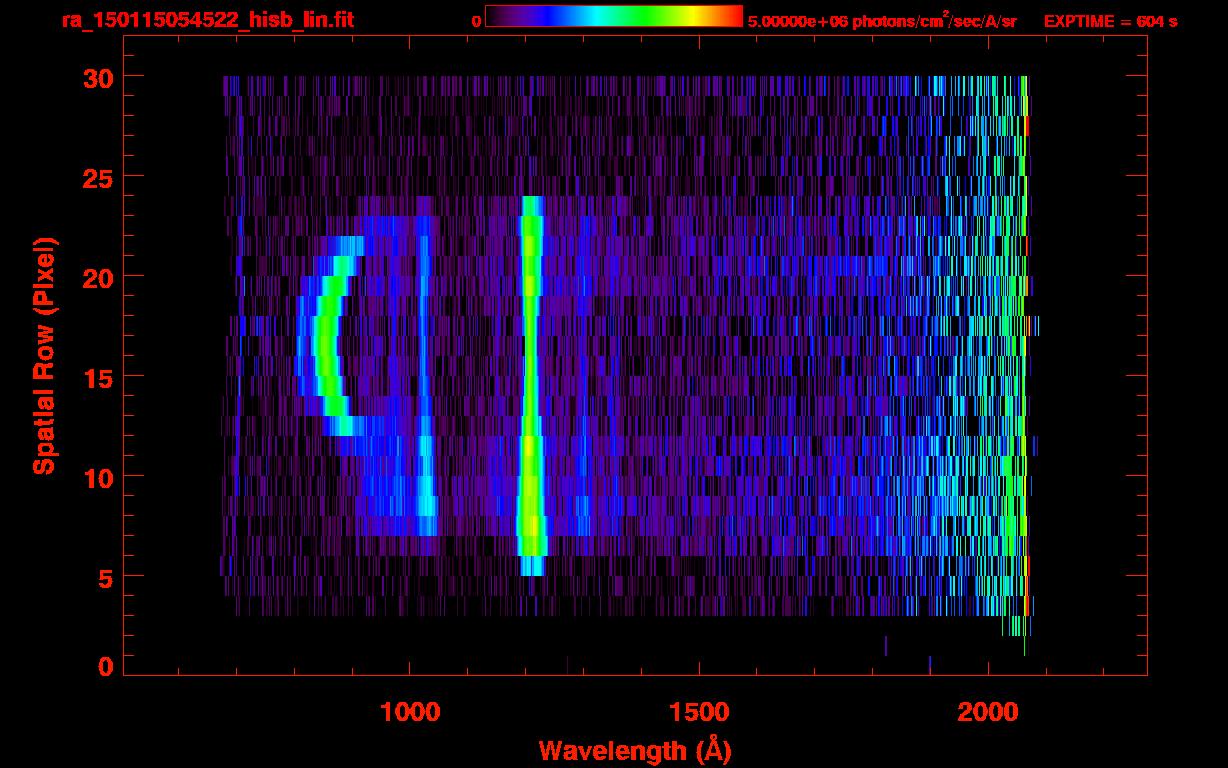This screenshot has width=1228, height=768.
Task: Click the 5.00000e+06 photons/cm²/sec/A/sr label
Action: point(882,21)
